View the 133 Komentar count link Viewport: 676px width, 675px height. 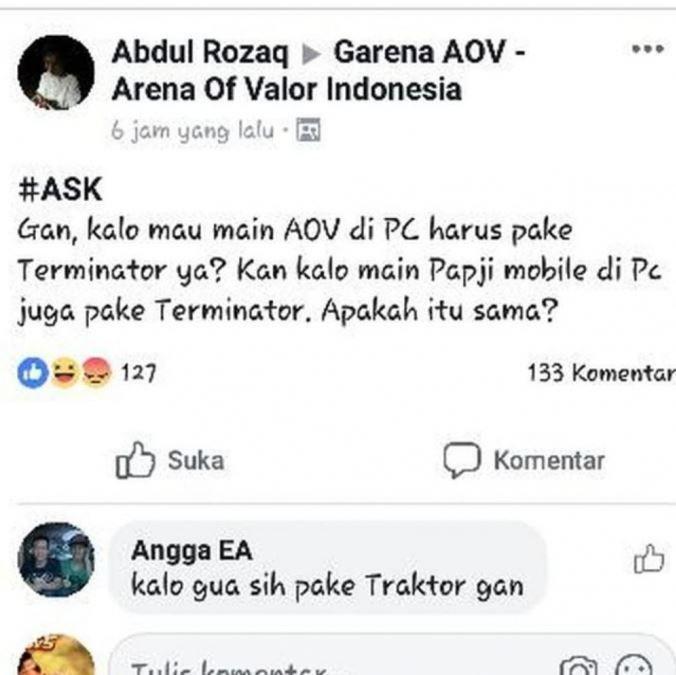pos(602,373)
